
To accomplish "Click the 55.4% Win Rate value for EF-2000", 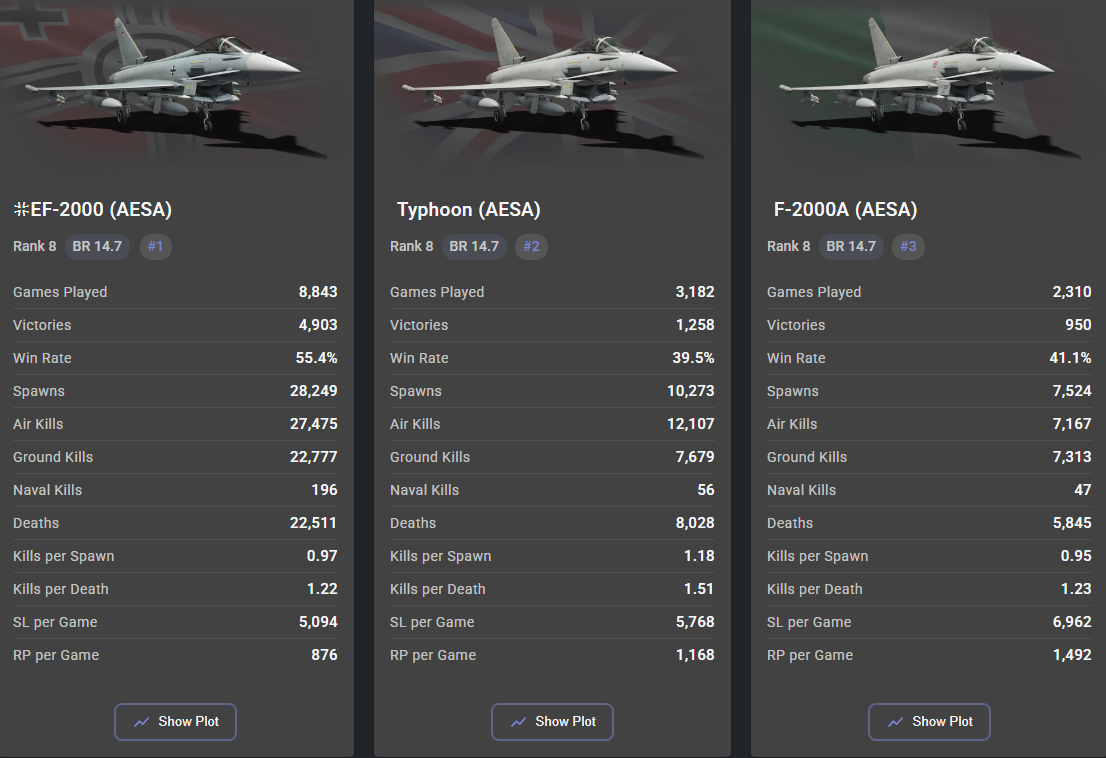I will [x=318, y=358].
